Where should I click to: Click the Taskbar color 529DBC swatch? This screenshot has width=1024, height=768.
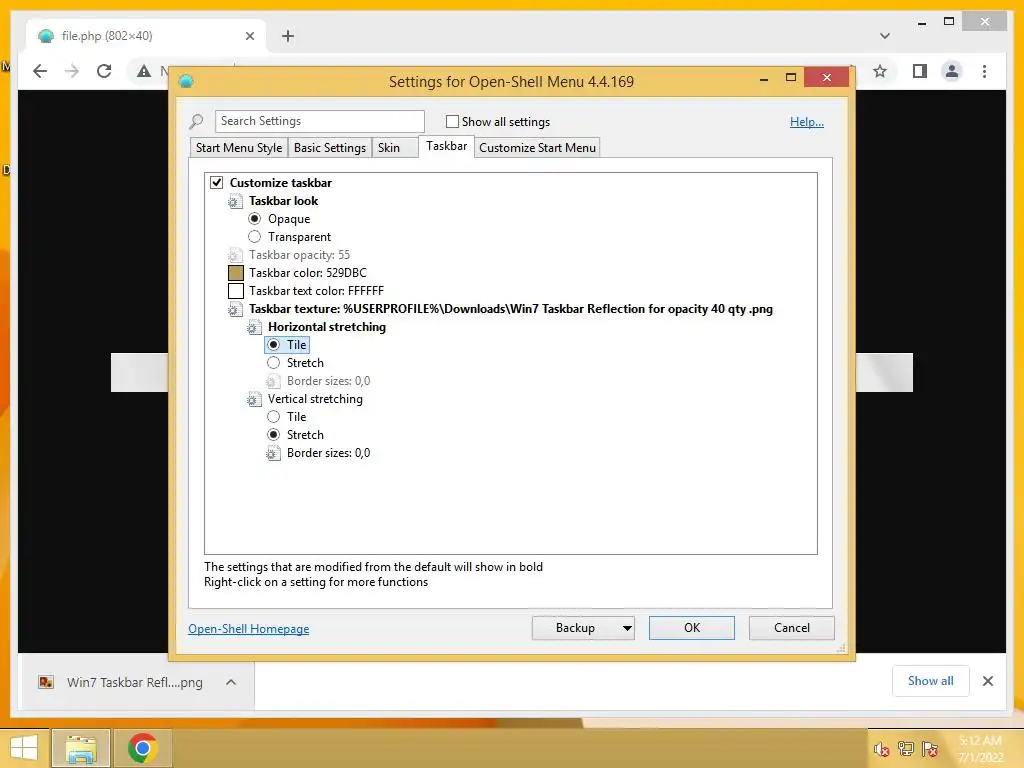click(x=236, y=273)
